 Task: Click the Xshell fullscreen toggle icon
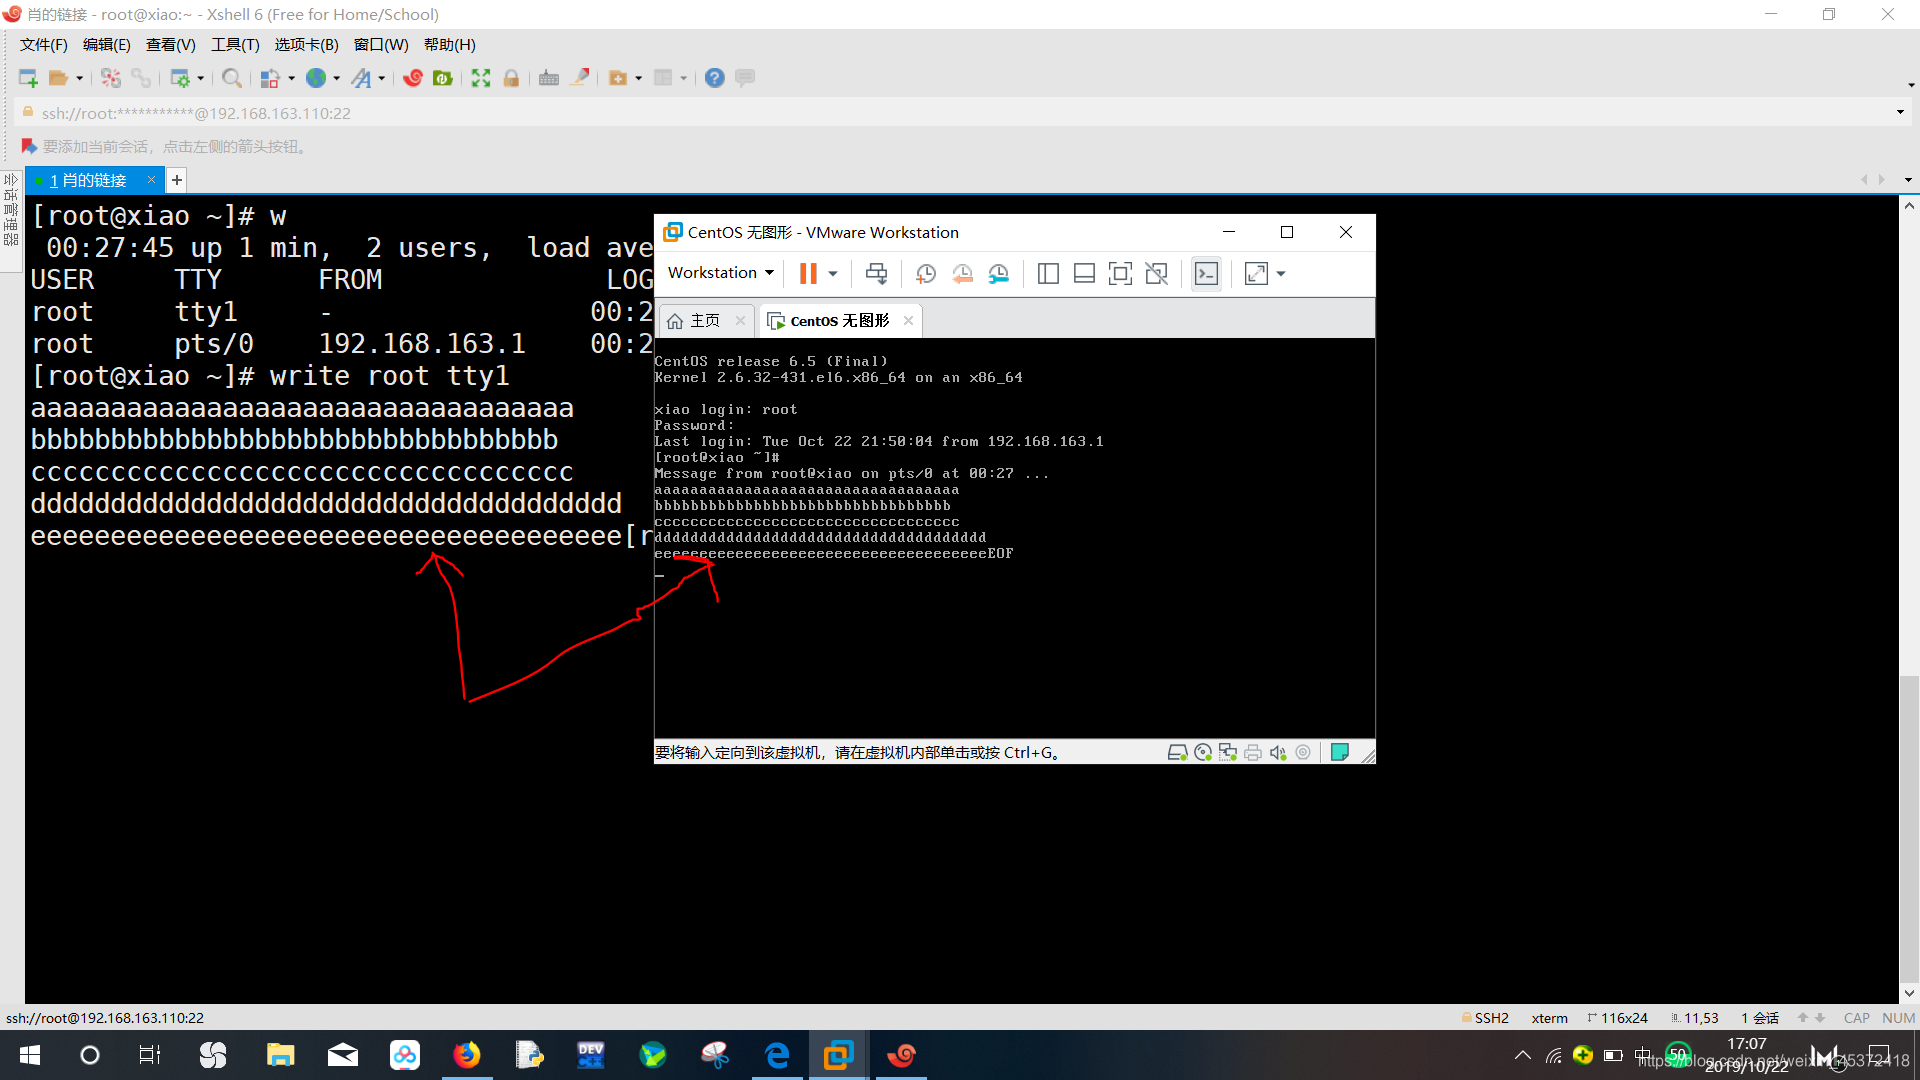[481, 78]
